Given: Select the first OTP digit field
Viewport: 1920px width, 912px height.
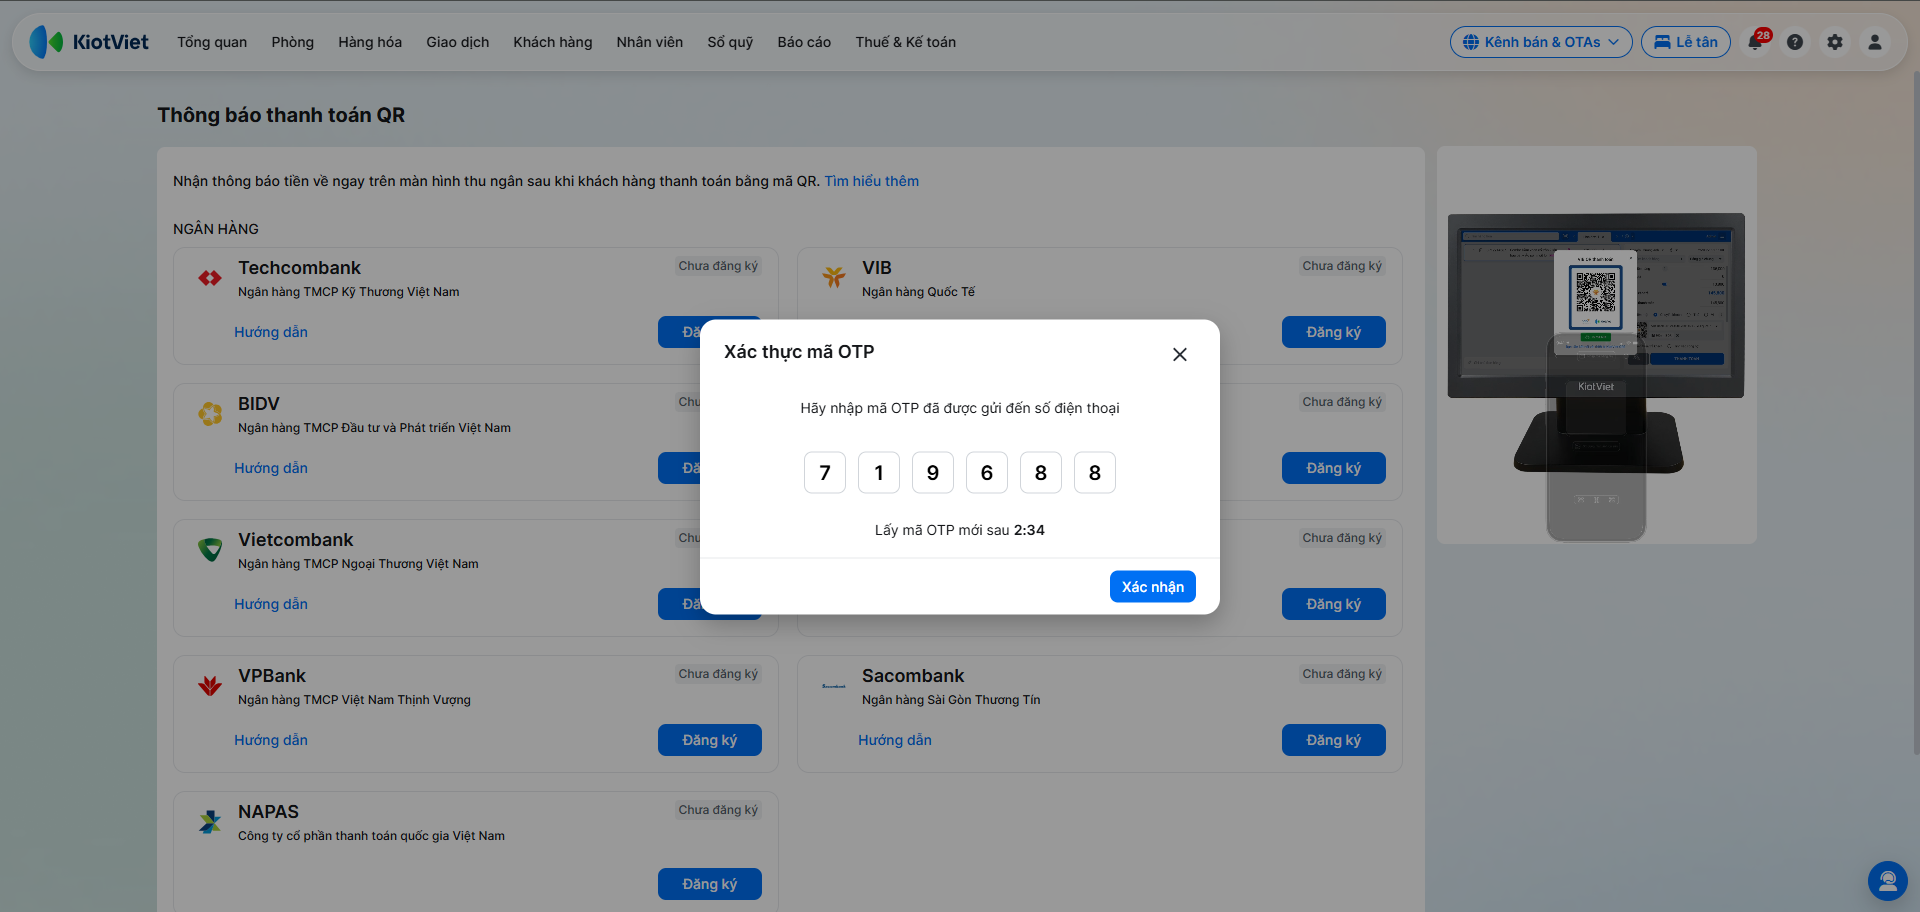Looking at the screenshot, I should pyautogui.click(x=825, y=473).
